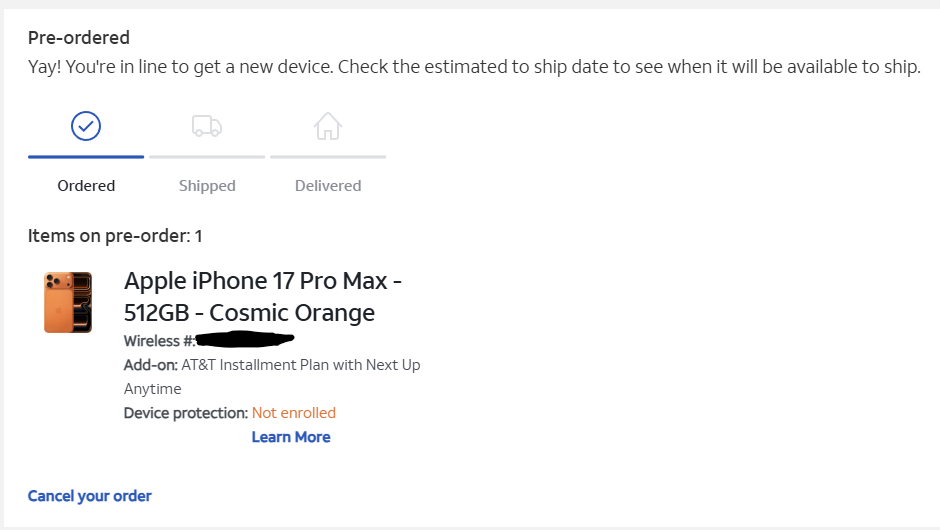Click the Ordered checkmark circle icon
This screenshot has height=530, width=940.
coord(86,126)
